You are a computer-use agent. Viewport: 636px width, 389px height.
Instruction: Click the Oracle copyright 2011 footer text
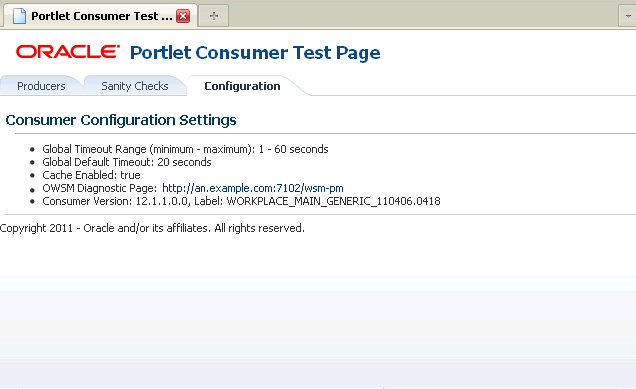click(x=152, y=228)
